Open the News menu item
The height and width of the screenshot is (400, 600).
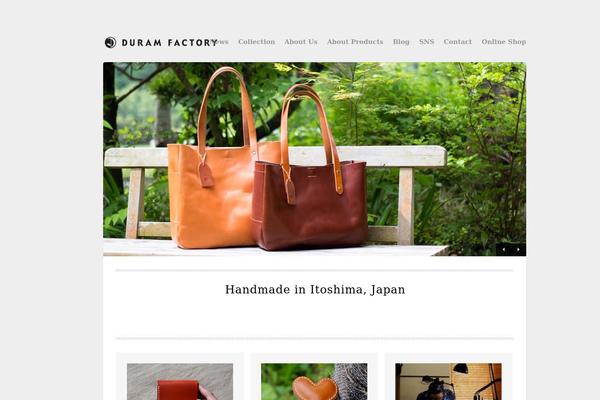220,42
